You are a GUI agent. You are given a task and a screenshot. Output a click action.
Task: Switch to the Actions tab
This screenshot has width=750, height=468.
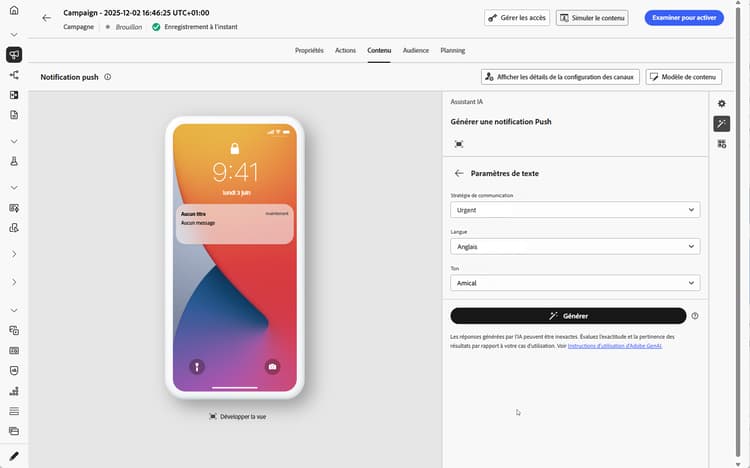pyautogui.click(x=345, y=50)
